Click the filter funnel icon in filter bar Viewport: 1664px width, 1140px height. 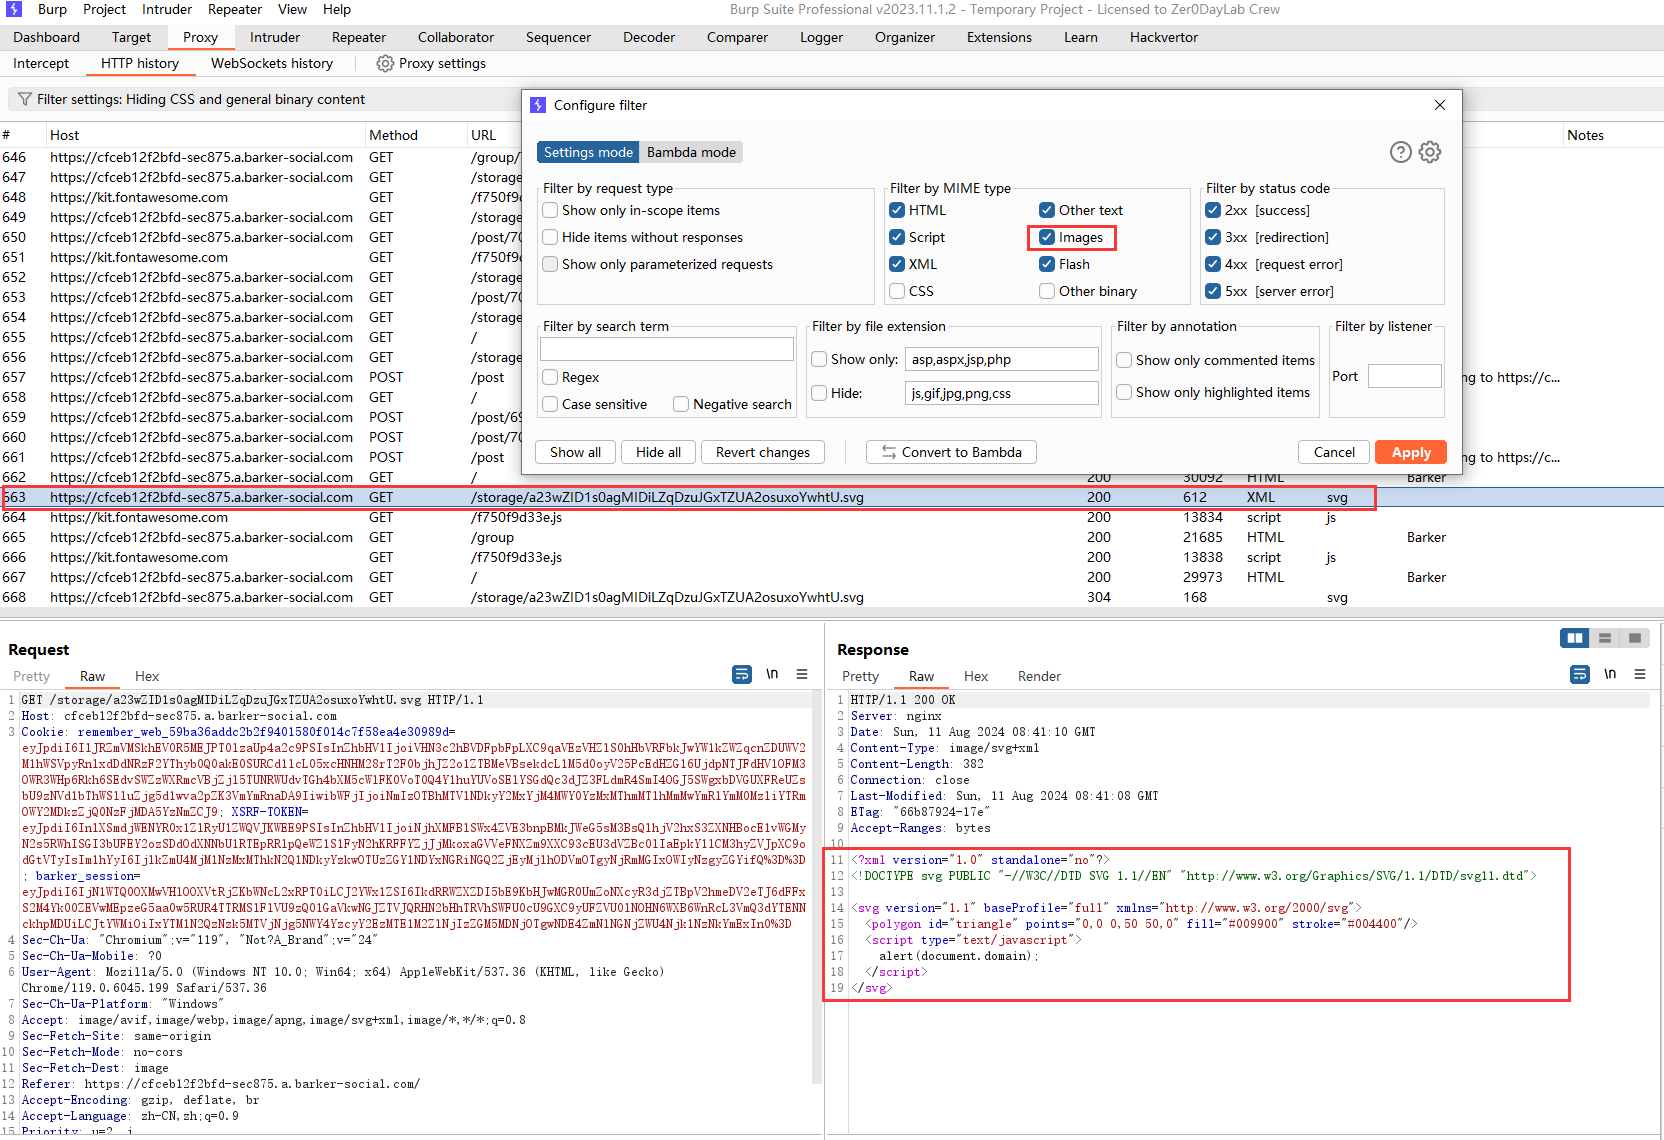pyautogui.click(x=25, y=99)
